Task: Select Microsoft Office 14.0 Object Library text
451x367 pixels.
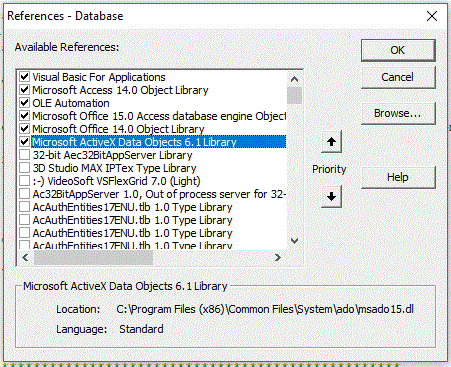Action: click(118, 129)
